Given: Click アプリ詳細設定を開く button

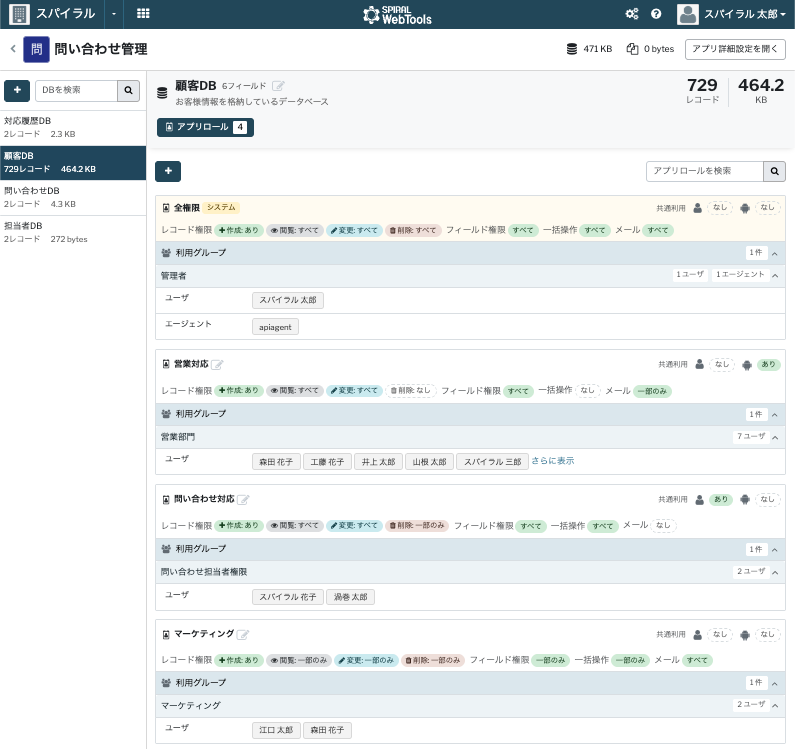Looking at the screenshot, I should [735, 49].
